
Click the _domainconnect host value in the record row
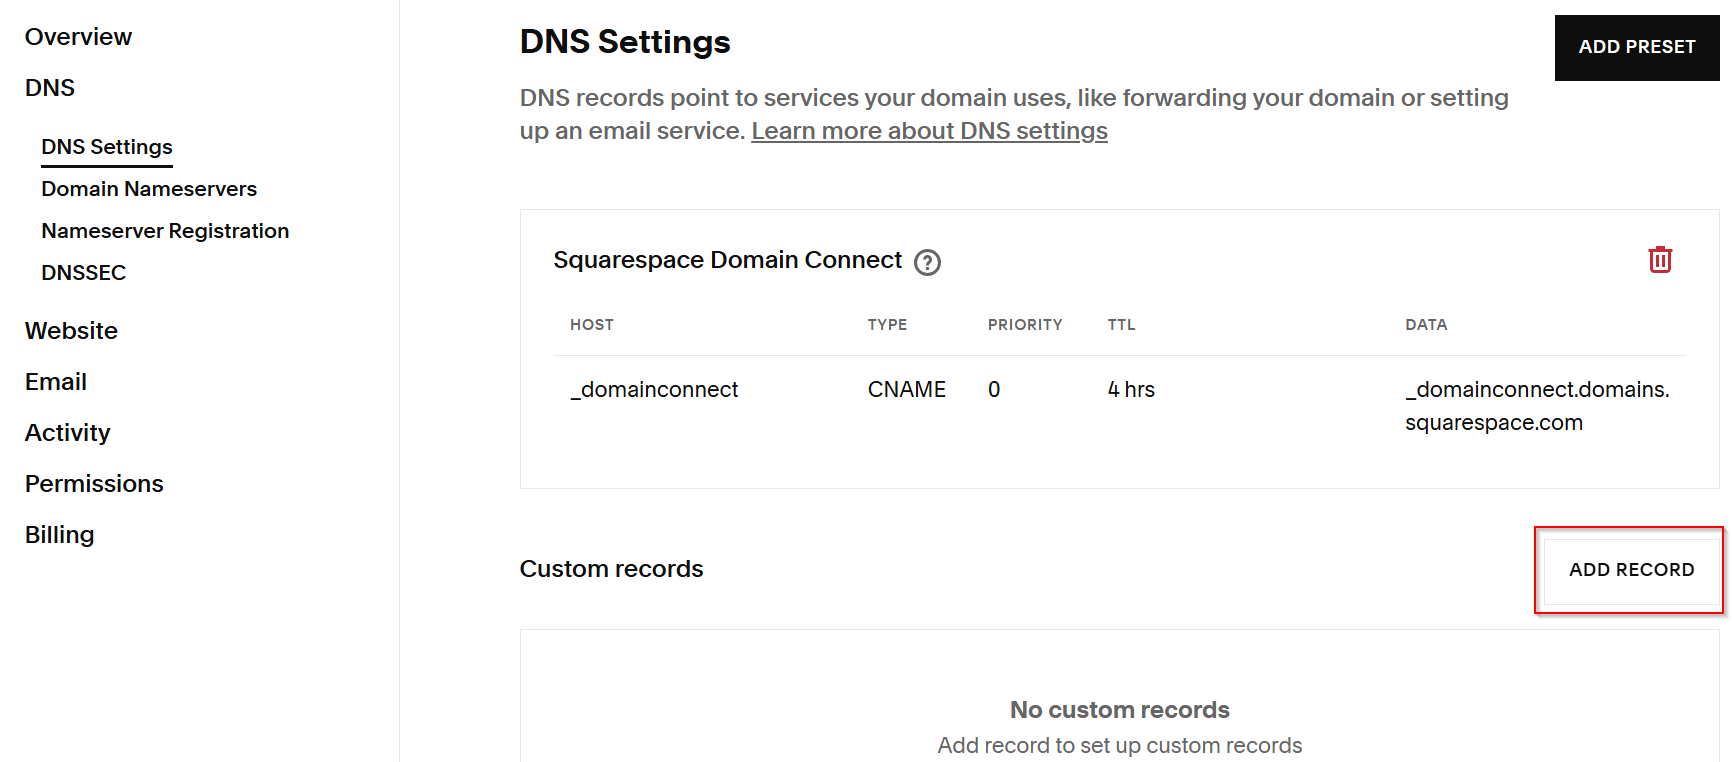tap(654, 390)
